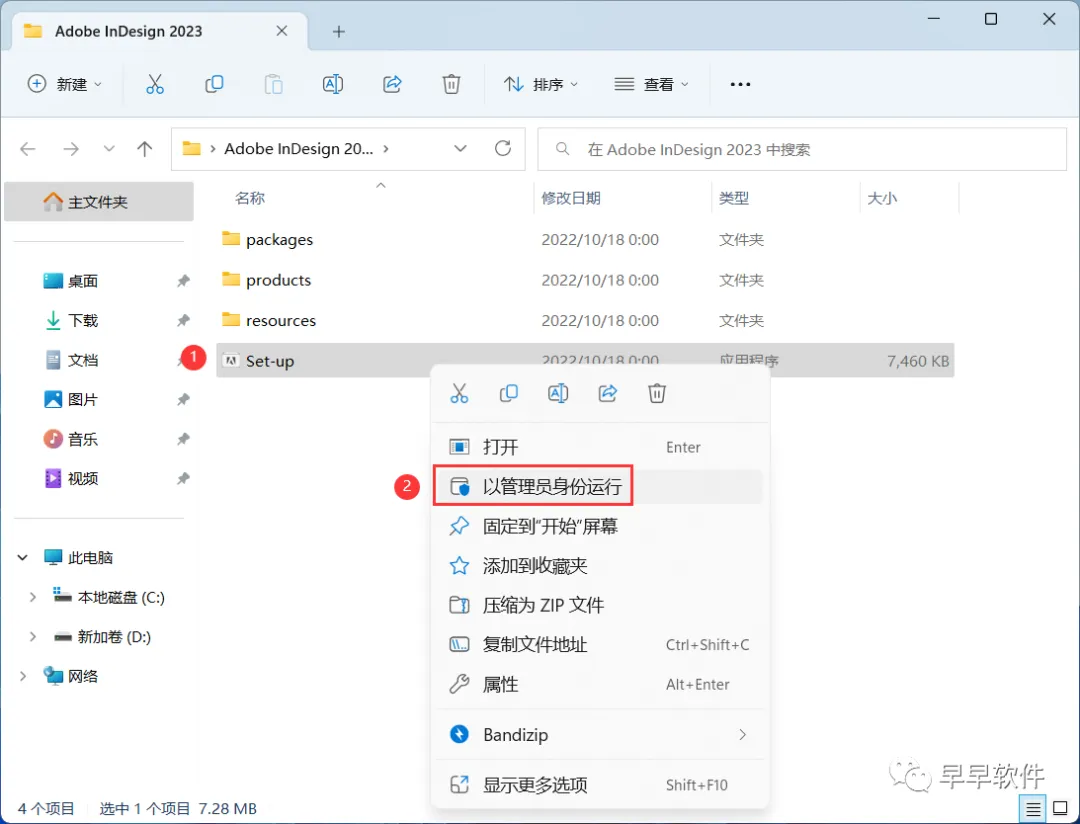The width and height of the screenshot is (1080, 824).
Task: Expand recent locations chevron next to forward arrow
Action: [x=109, y=149]
